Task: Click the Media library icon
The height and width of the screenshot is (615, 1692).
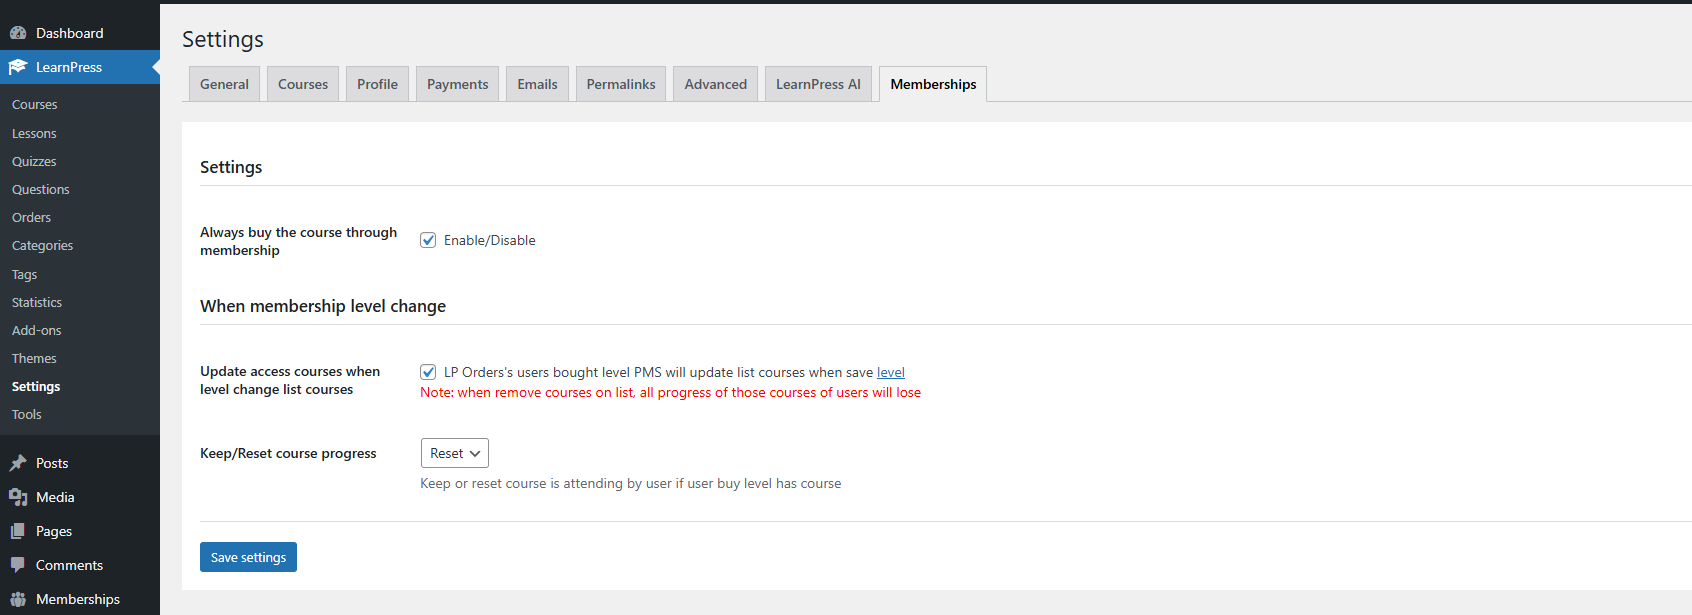Action: pyautogui.click(x=18, y=497)
